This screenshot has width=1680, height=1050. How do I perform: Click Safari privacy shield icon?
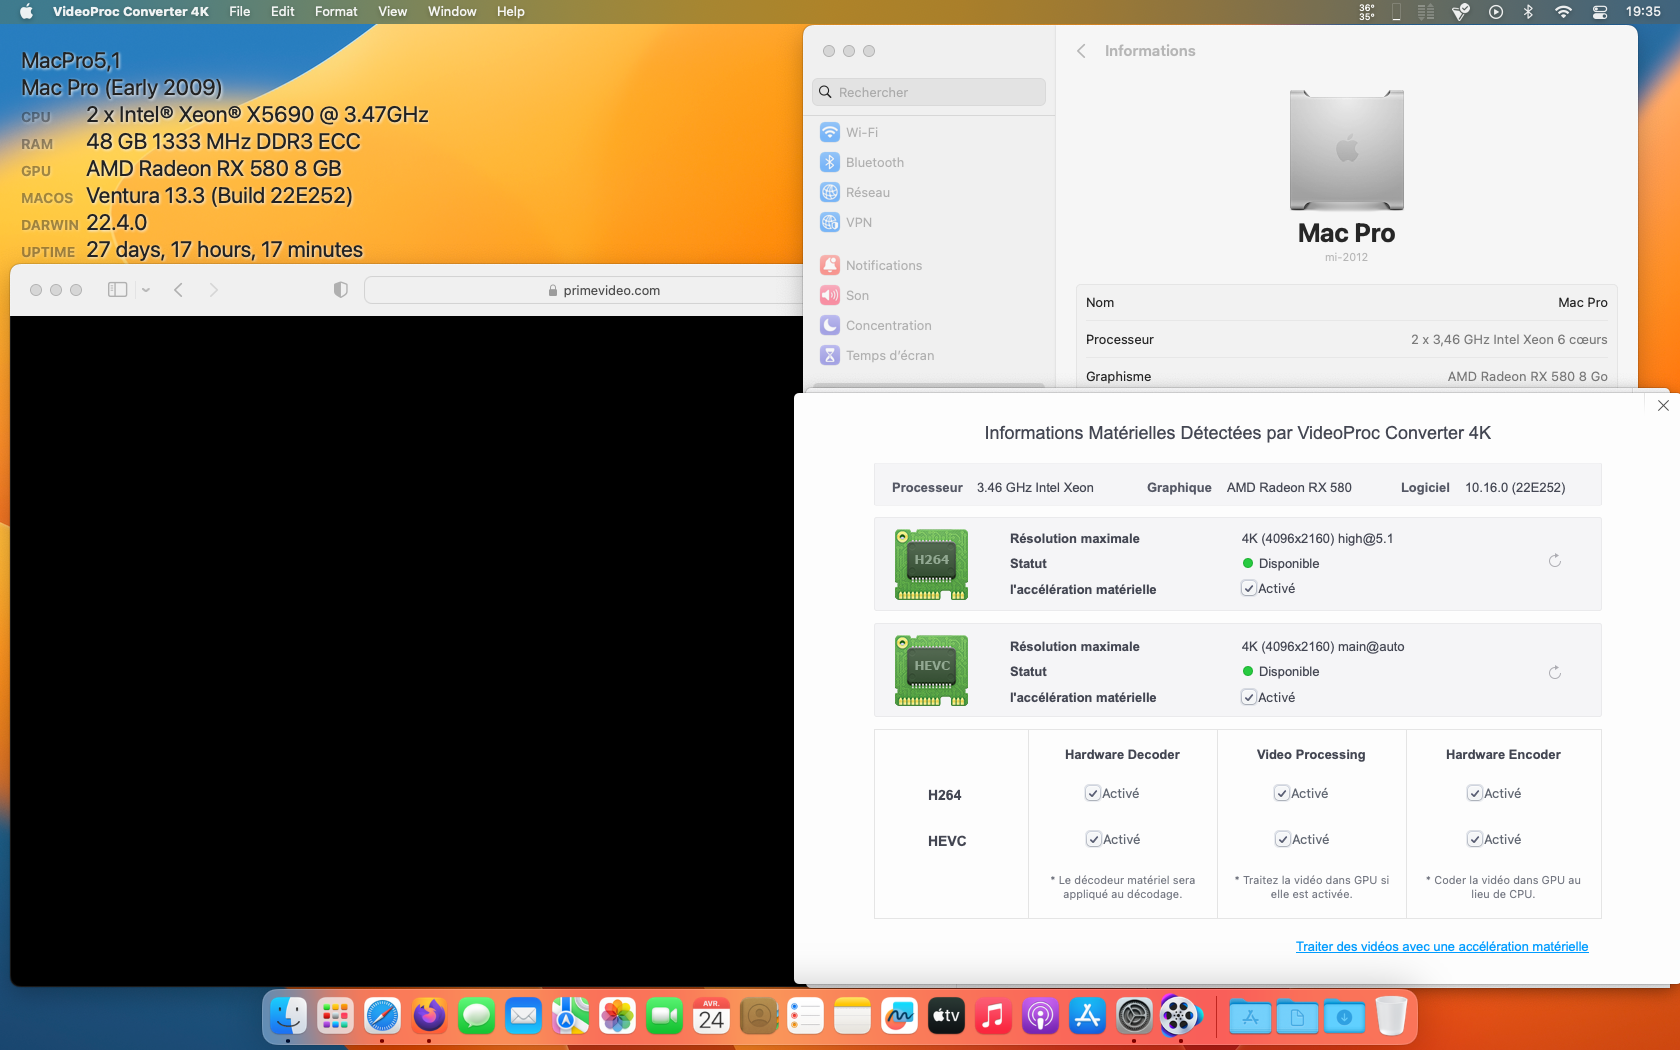click(x=341, y=290)
